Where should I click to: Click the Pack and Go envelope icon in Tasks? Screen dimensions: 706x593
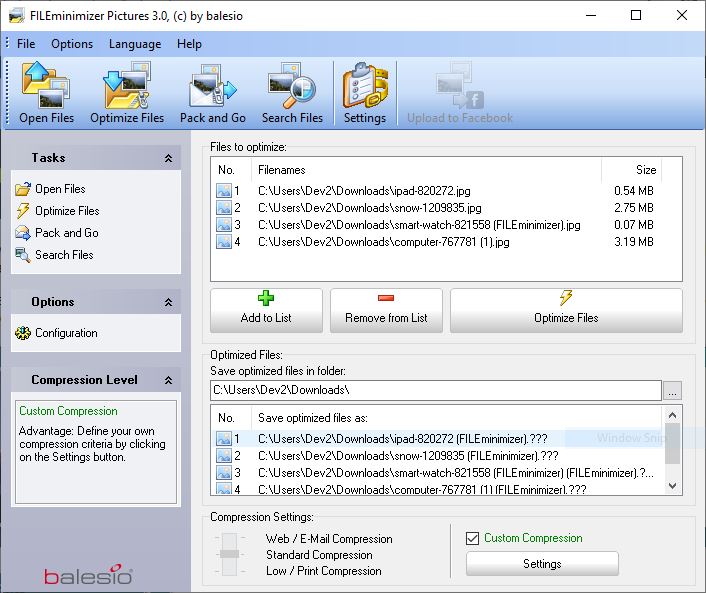pyautogui.click(x=23, y=233)
